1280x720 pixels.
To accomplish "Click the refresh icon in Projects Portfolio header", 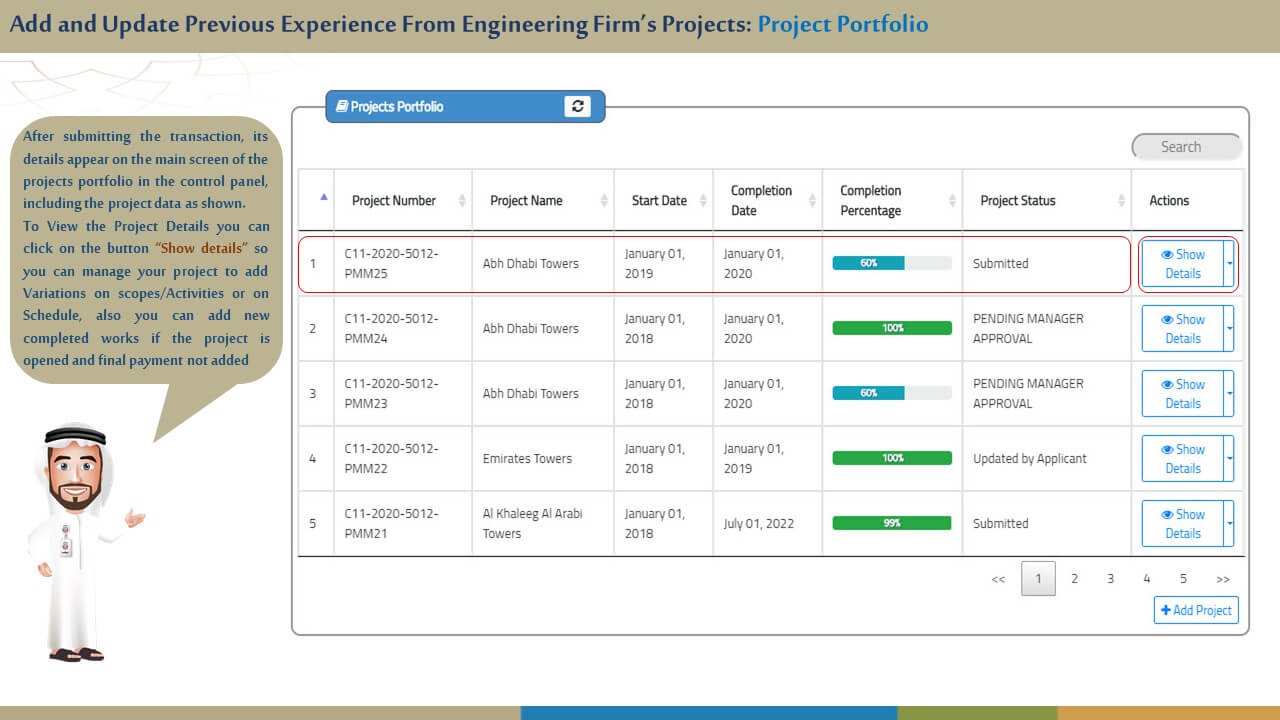I will (577, 106).
